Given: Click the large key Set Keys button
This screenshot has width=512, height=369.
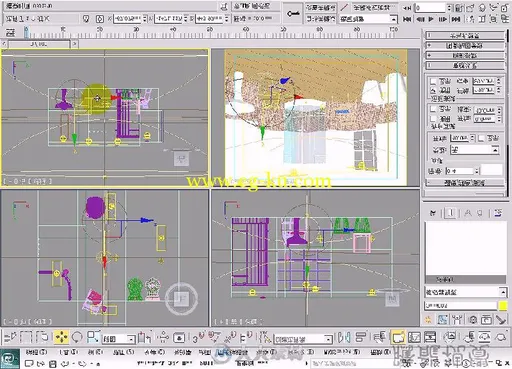Looking at the screenshot, I should (x=293, y=13).
